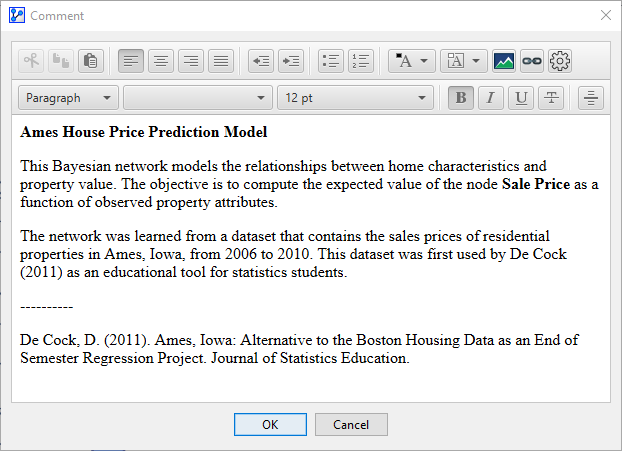Toggle Underline formatting button
The width and height of the screenshot is (622, 451).
tap(521, 98)
